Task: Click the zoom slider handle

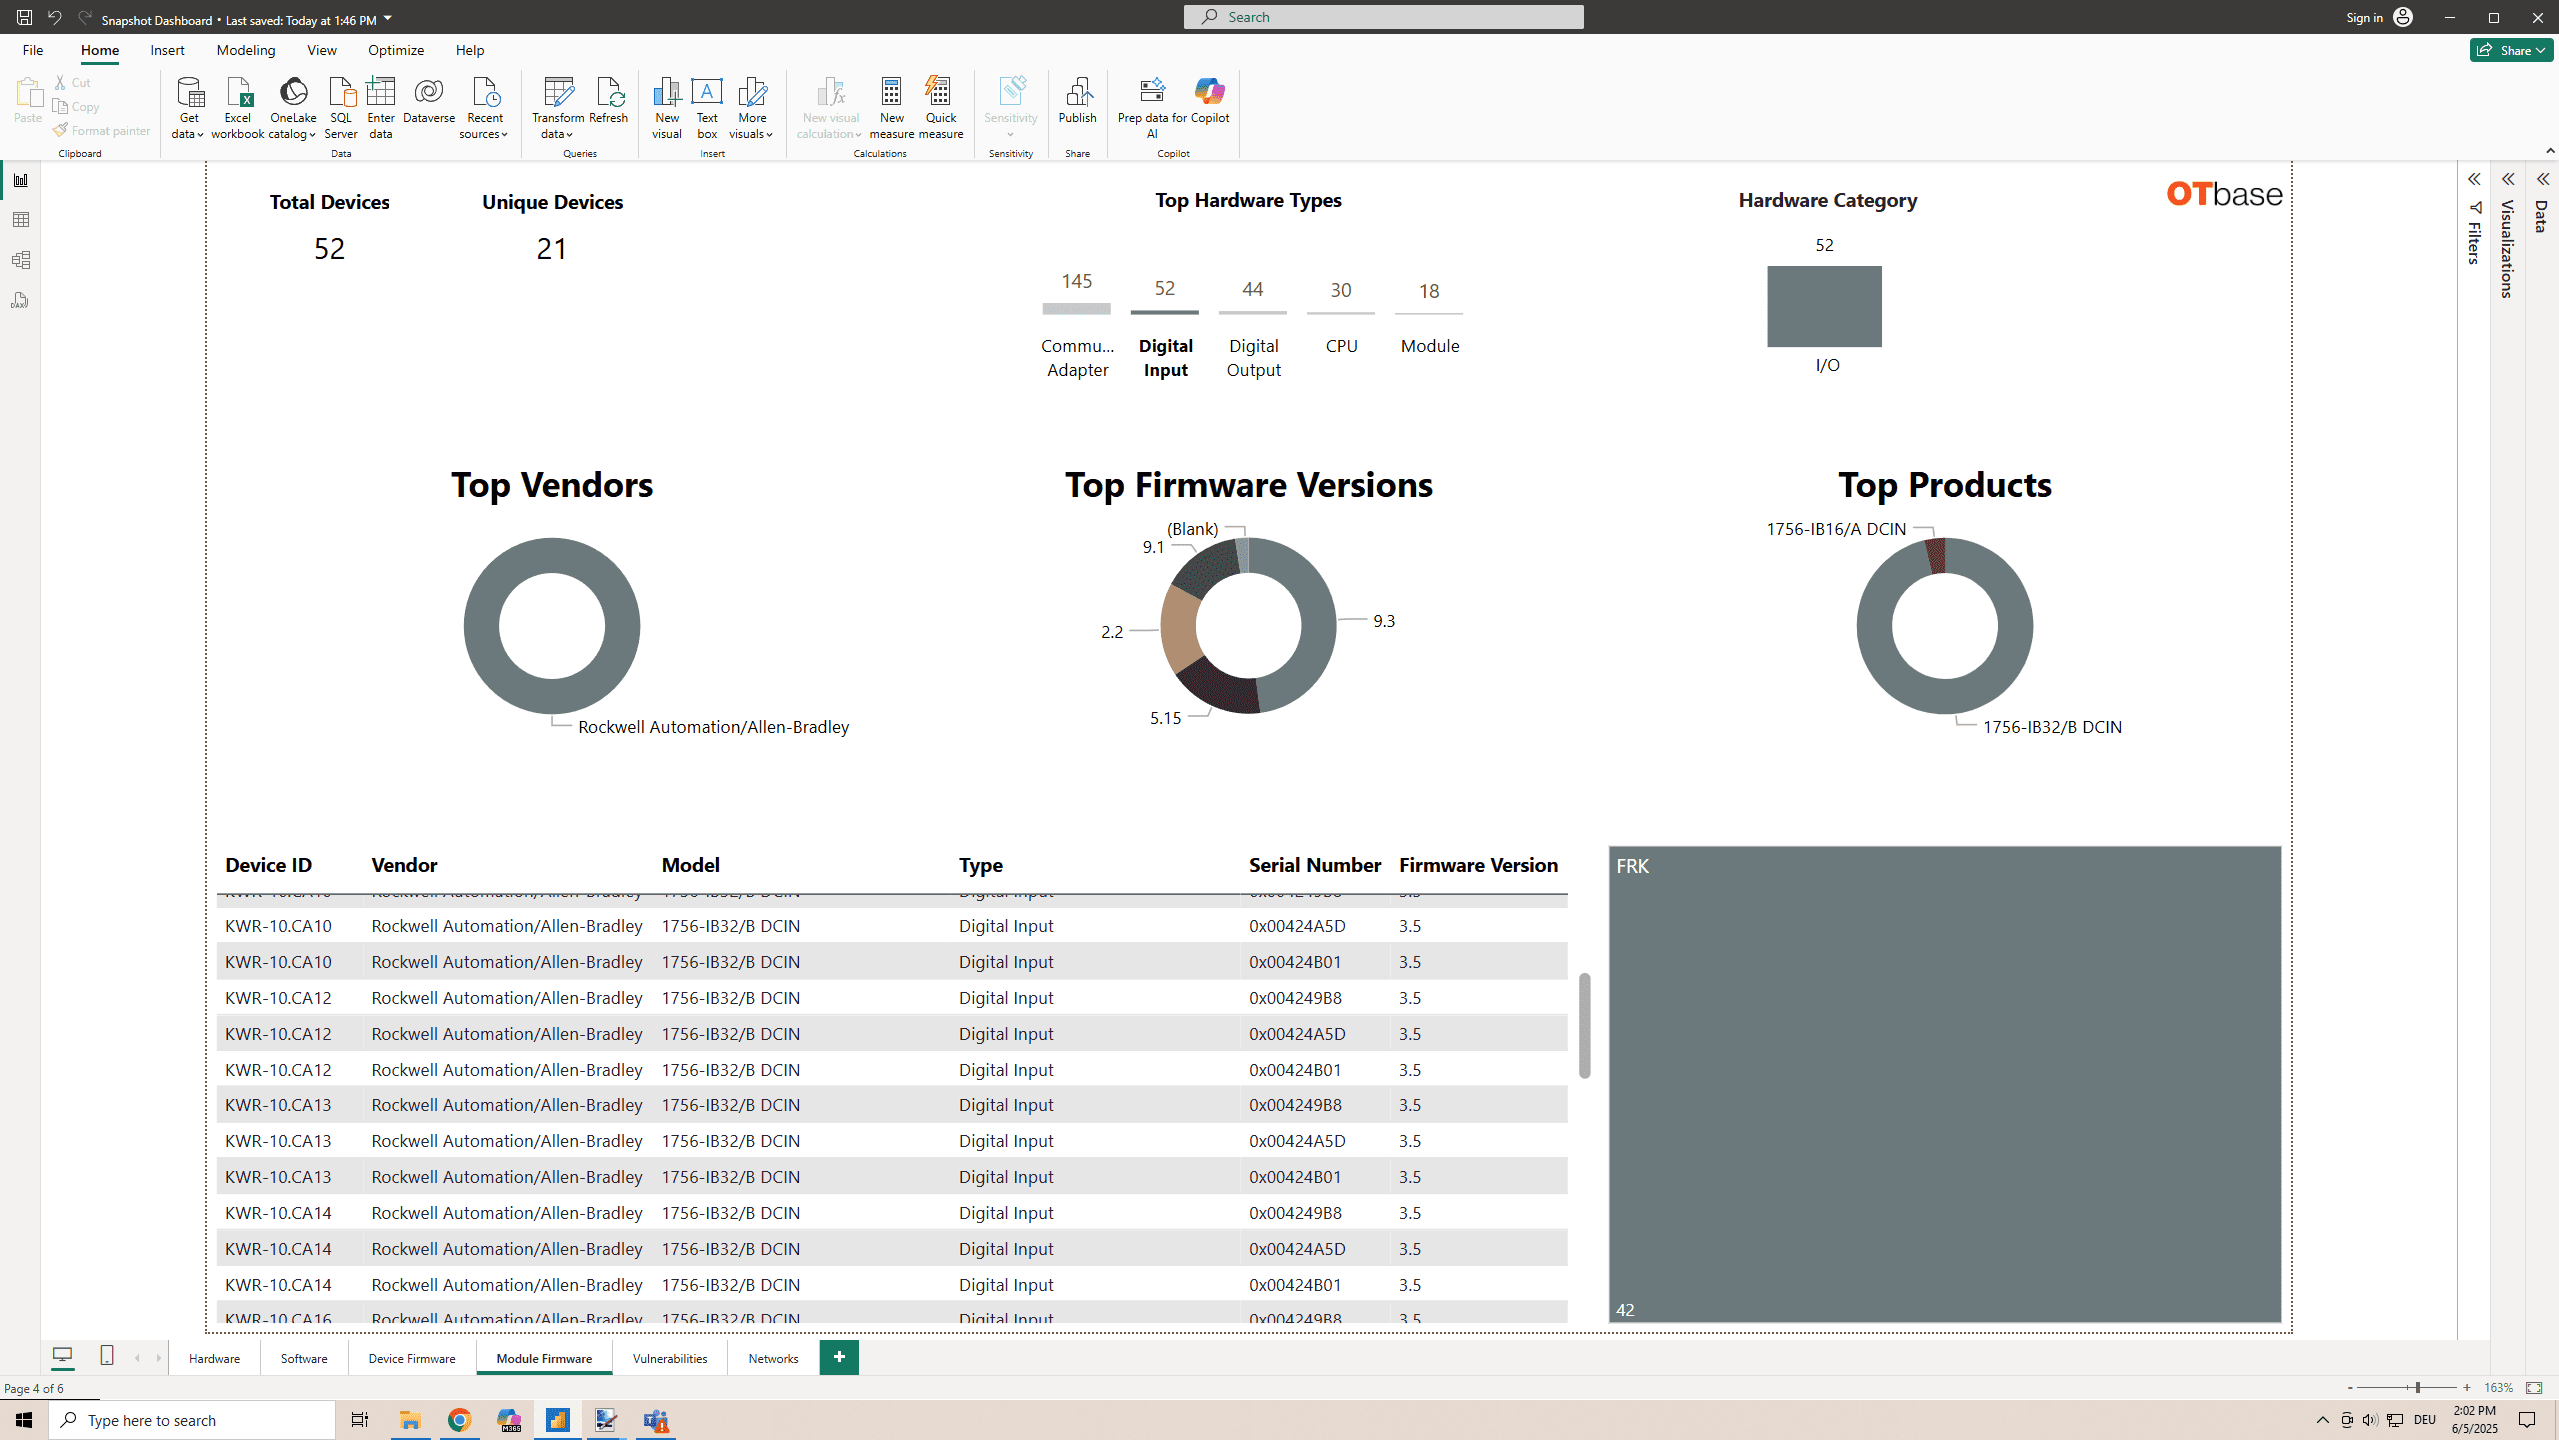Action: [x=2418, y=1388]
